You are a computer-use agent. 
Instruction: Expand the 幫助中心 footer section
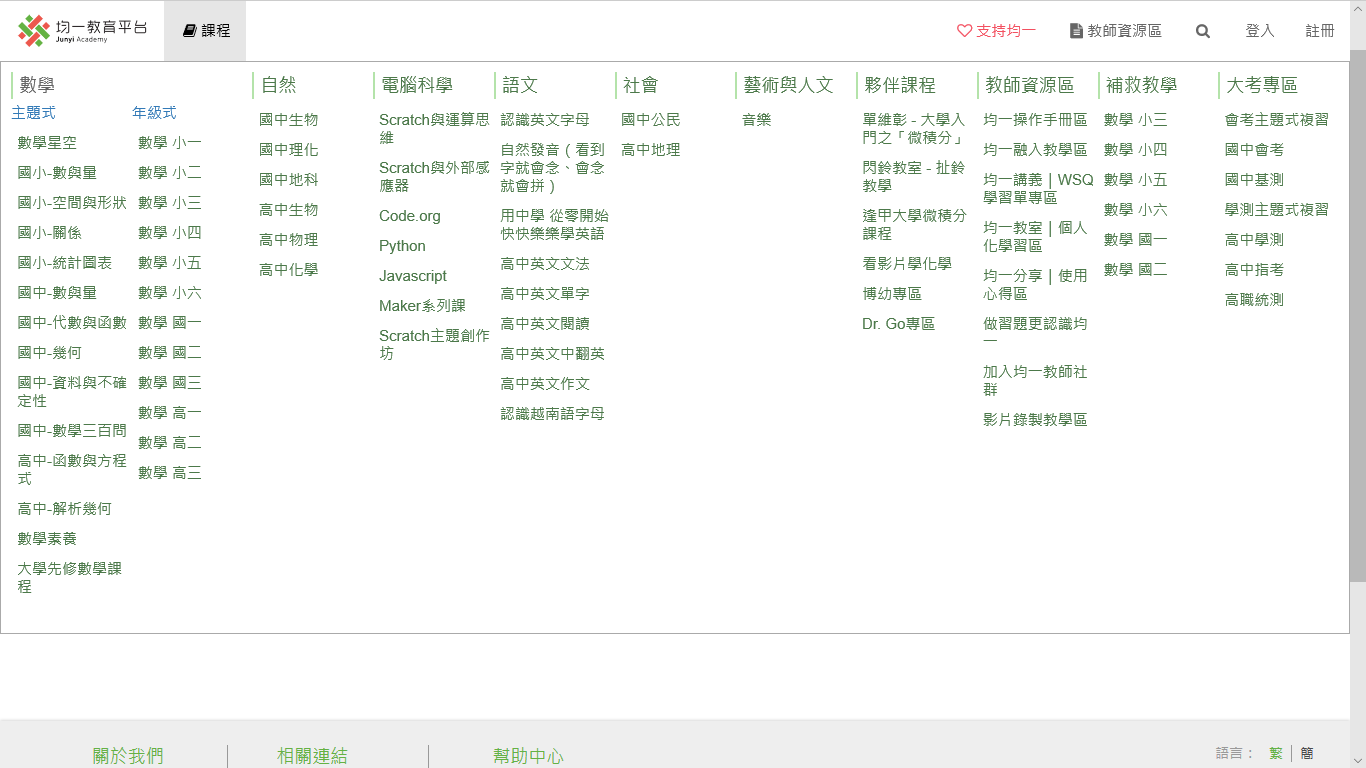pos(528,756)
